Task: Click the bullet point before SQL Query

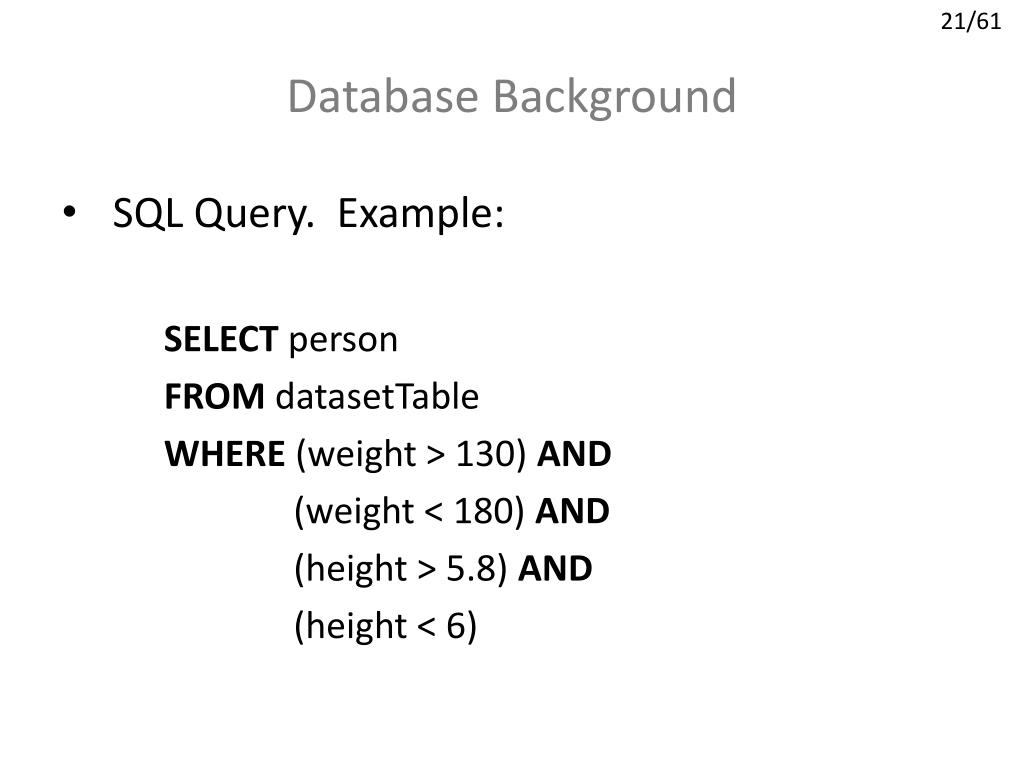Action: [x=69, y=212]
